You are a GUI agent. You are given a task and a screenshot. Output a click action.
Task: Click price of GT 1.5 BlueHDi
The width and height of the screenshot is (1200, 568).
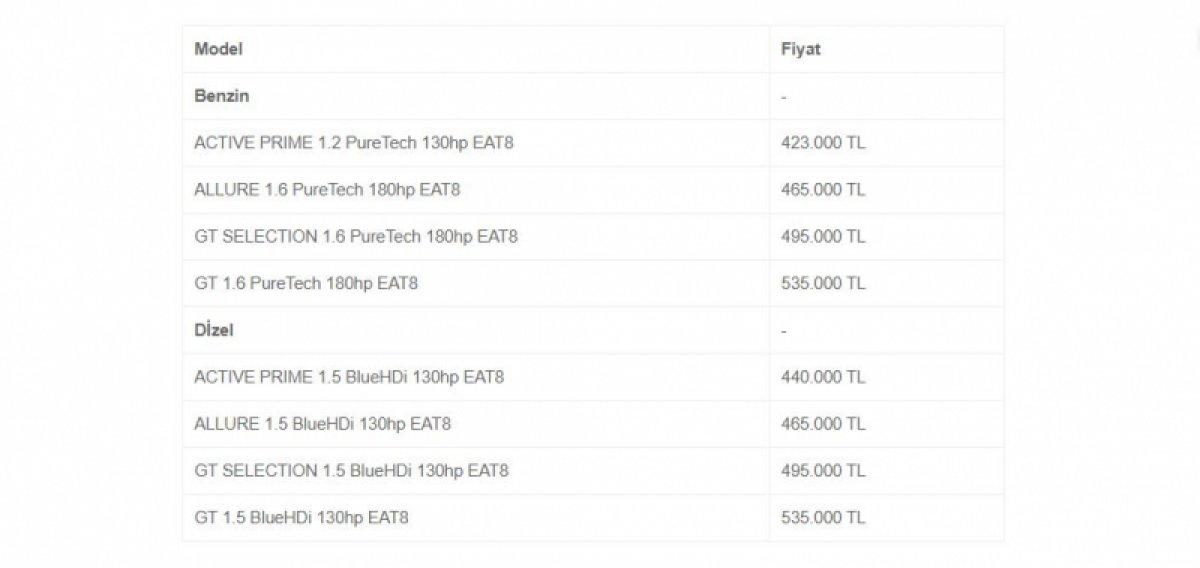click(x=823, y=518)
